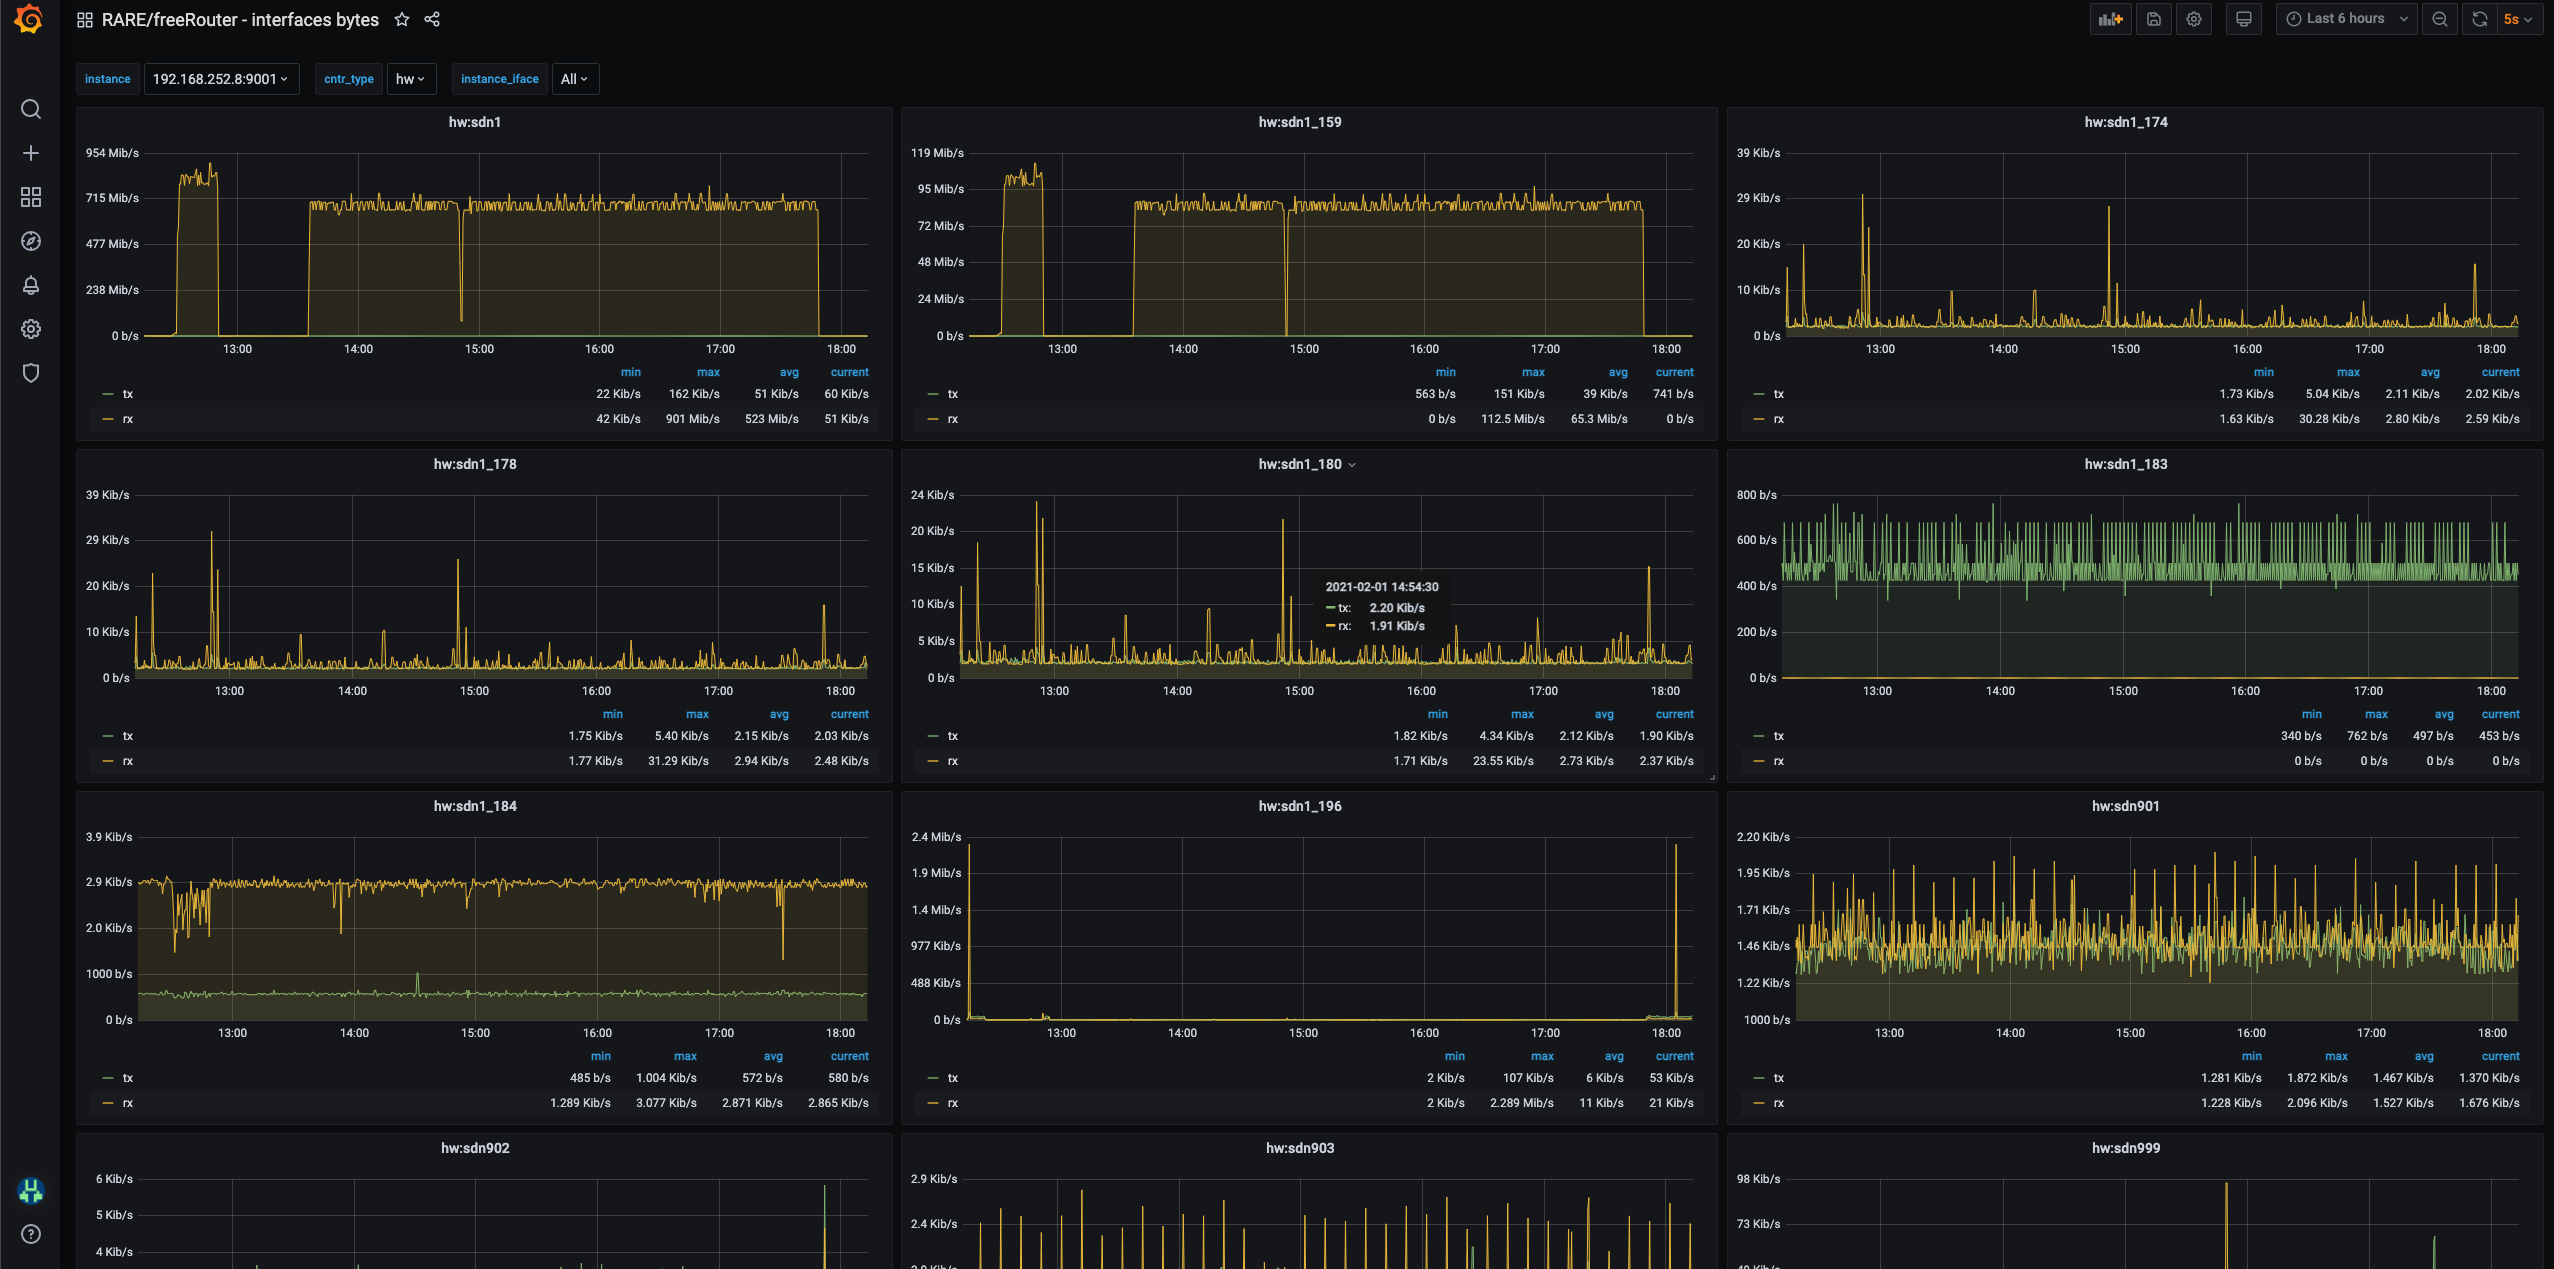Open dashboard settings gear in top bar
Image resolution: width=2554 pixels, height=1269 pixels.
click(2194, 19)
